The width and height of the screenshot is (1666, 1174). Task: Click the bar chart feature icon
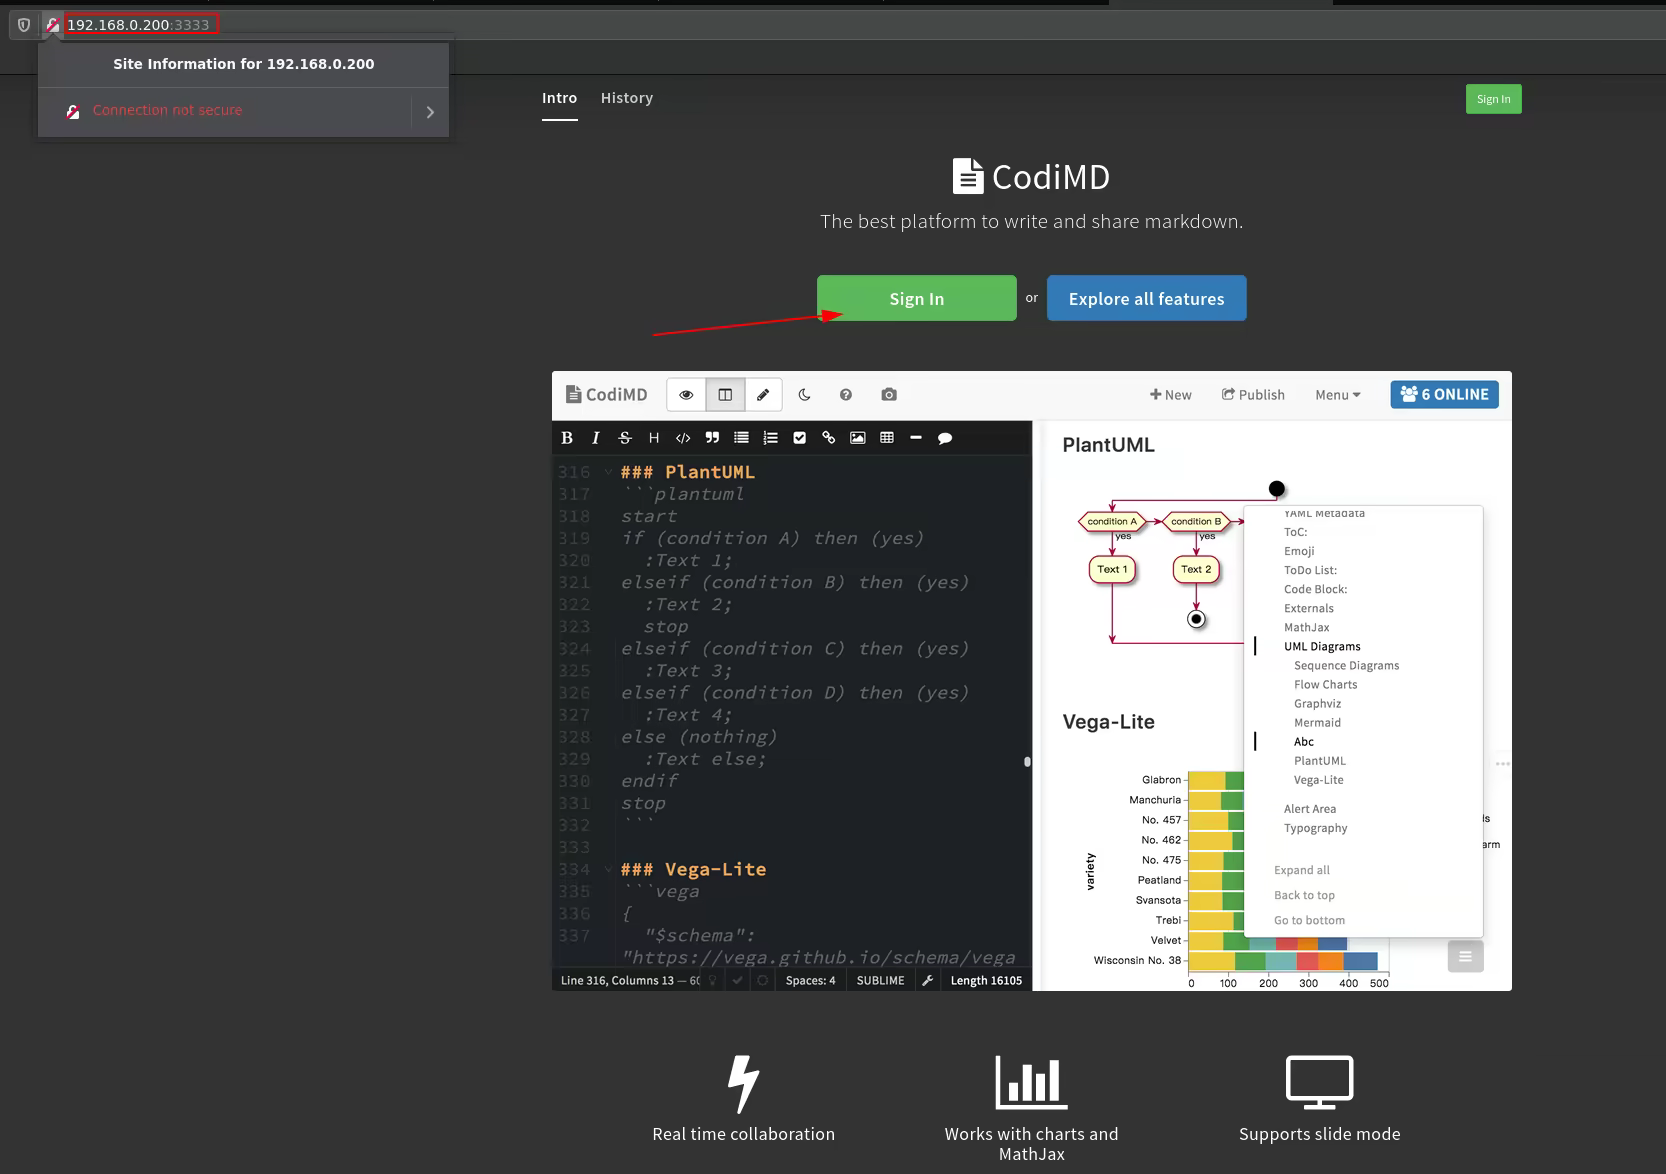1031,1082
